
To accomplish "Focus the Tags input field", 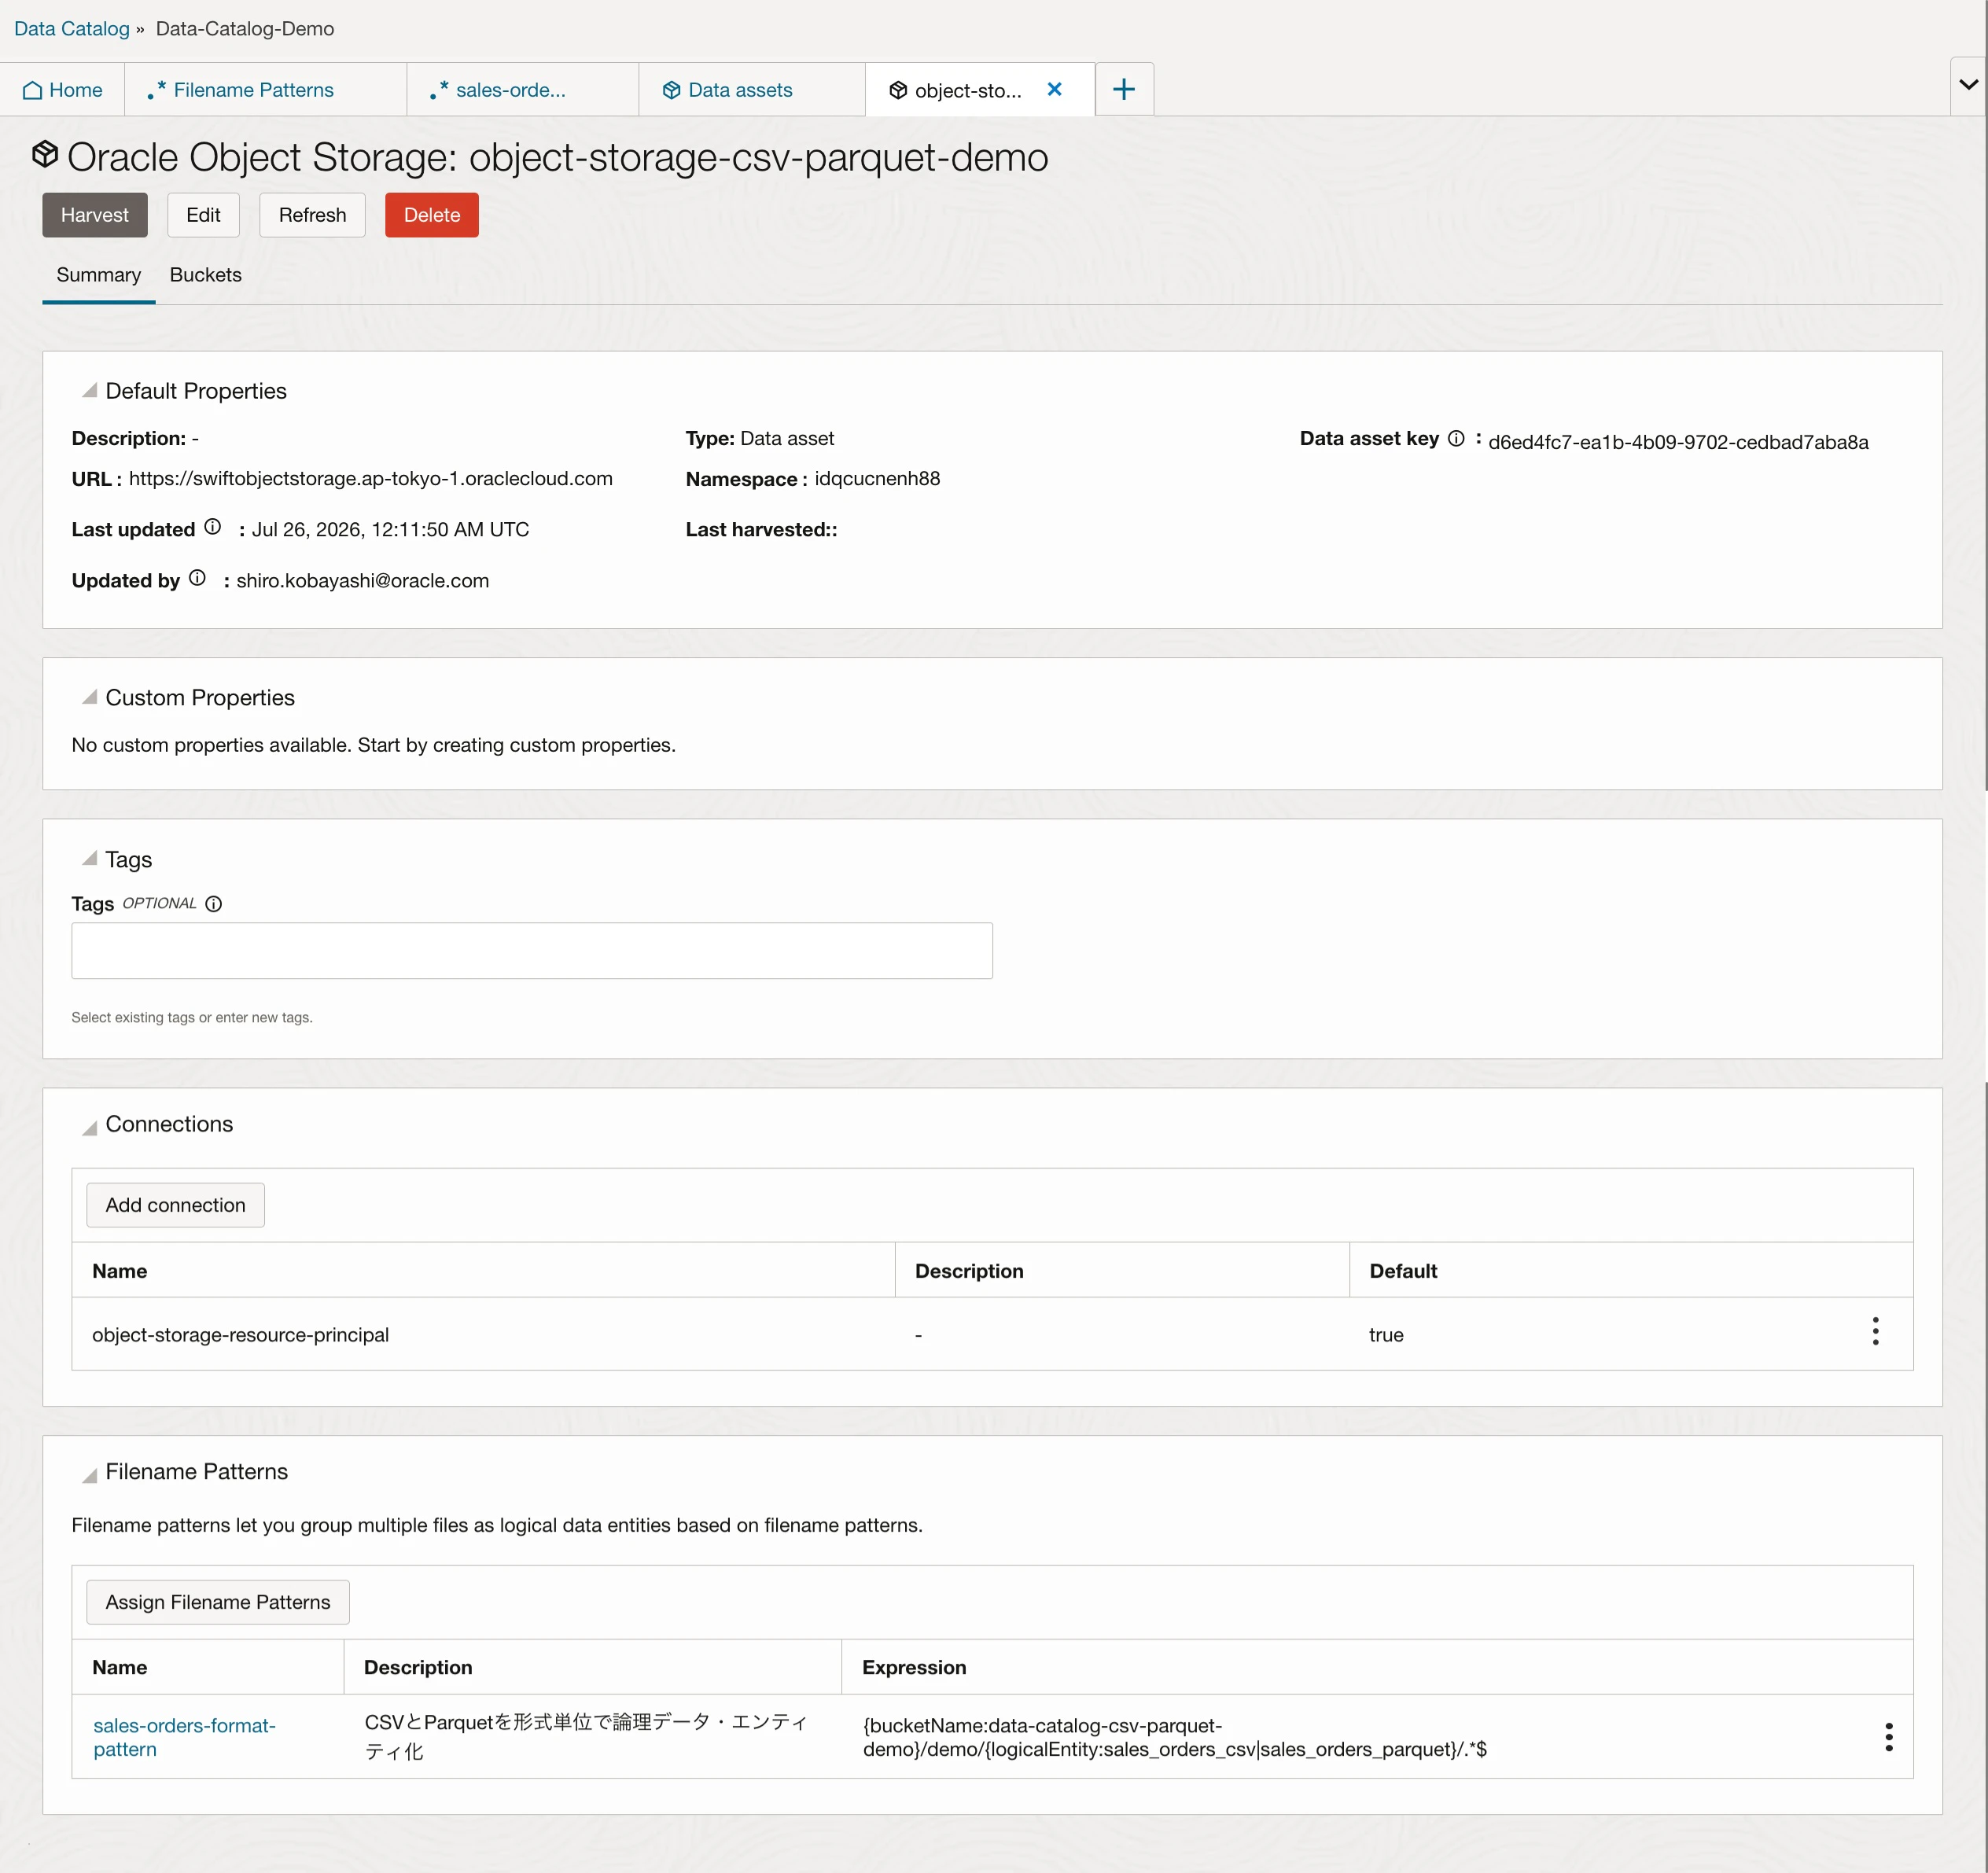I will click(x=532, y=950).
